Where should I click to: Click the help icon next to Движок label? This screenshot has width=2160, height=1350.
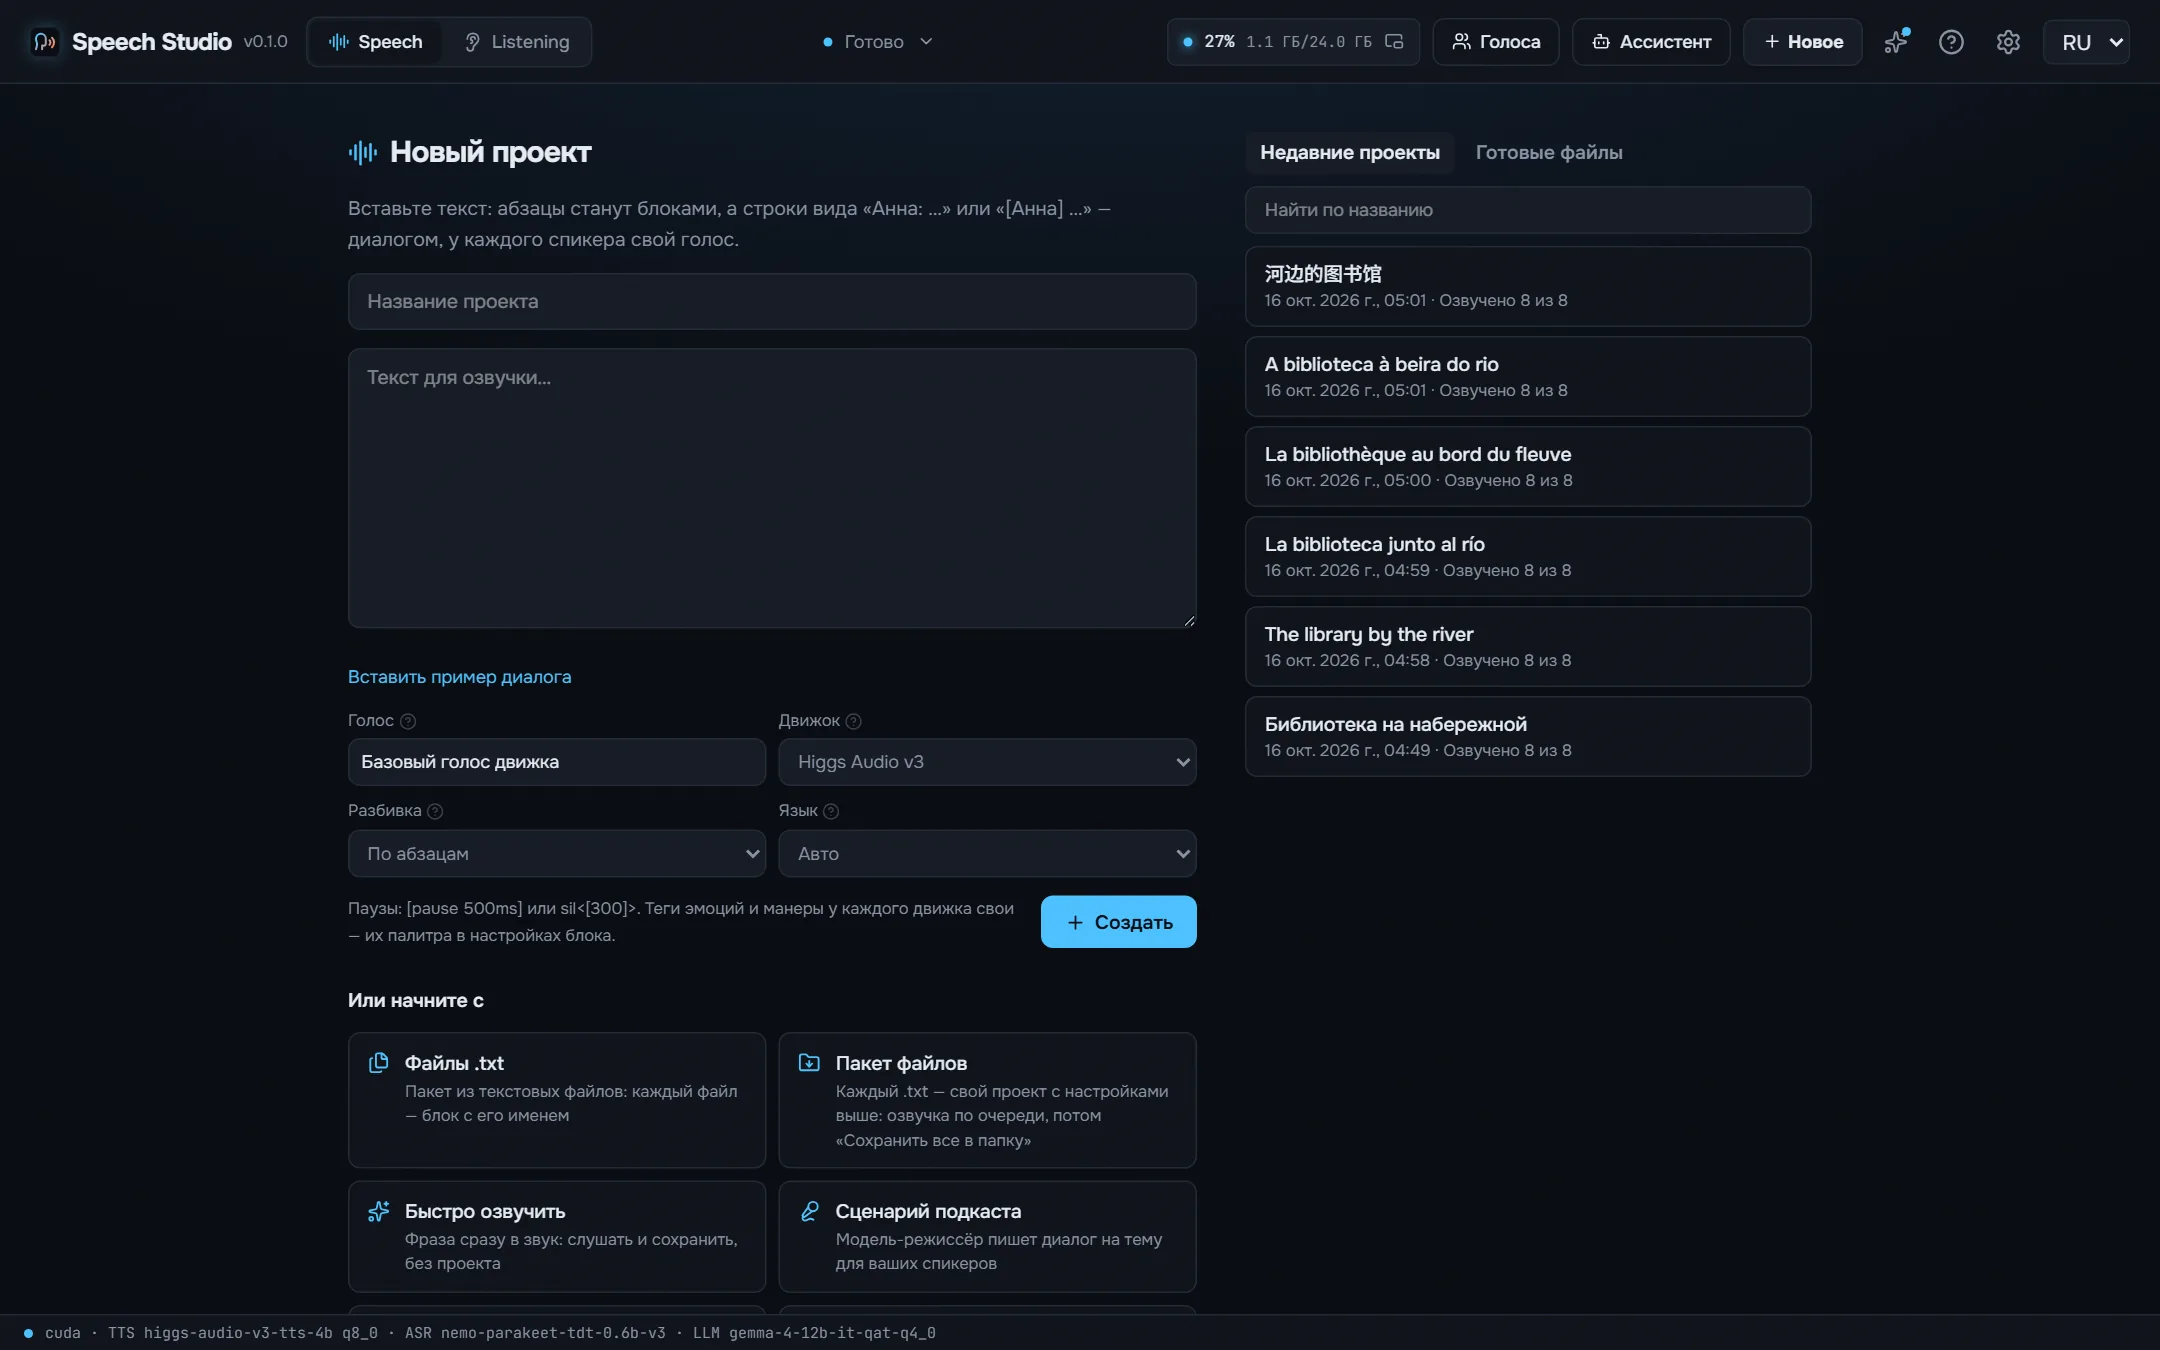[x=853, y=721]
